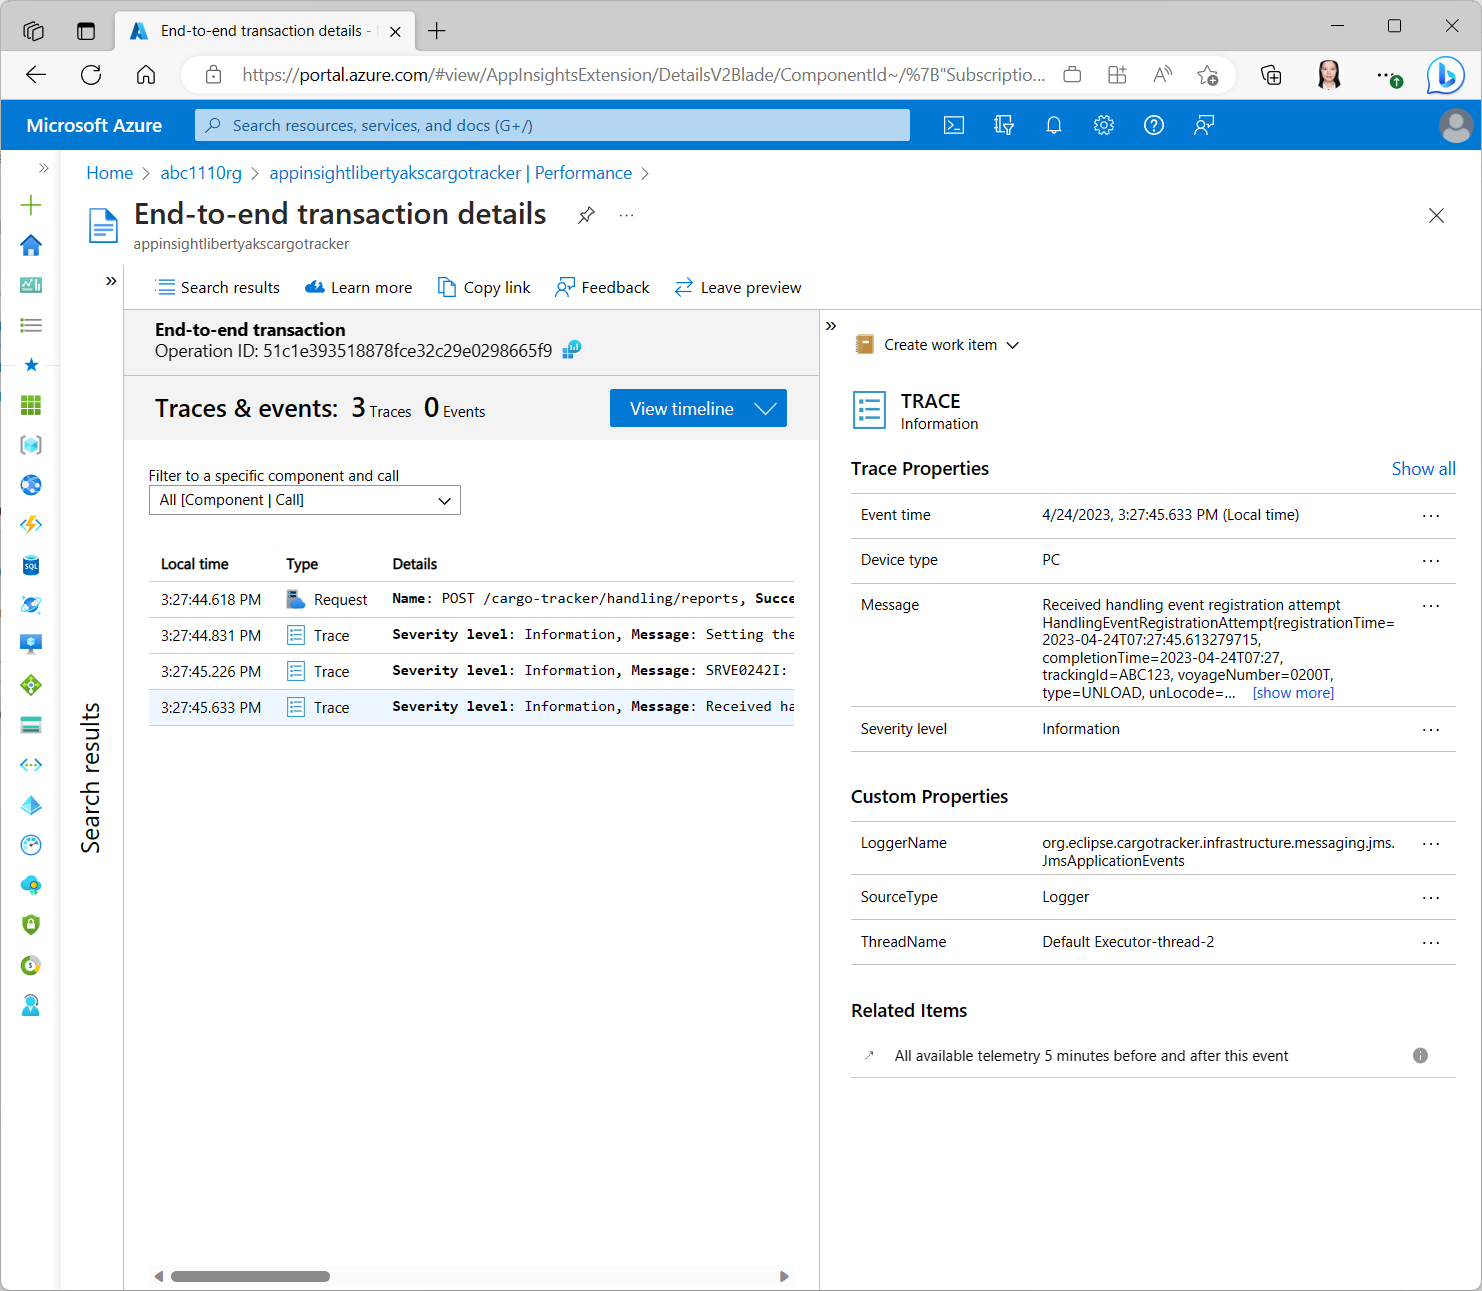Open the feedback icon in Azure header
Image resolution: width=1482 pixels, height=1291 pixels.
click(1204, 125)
